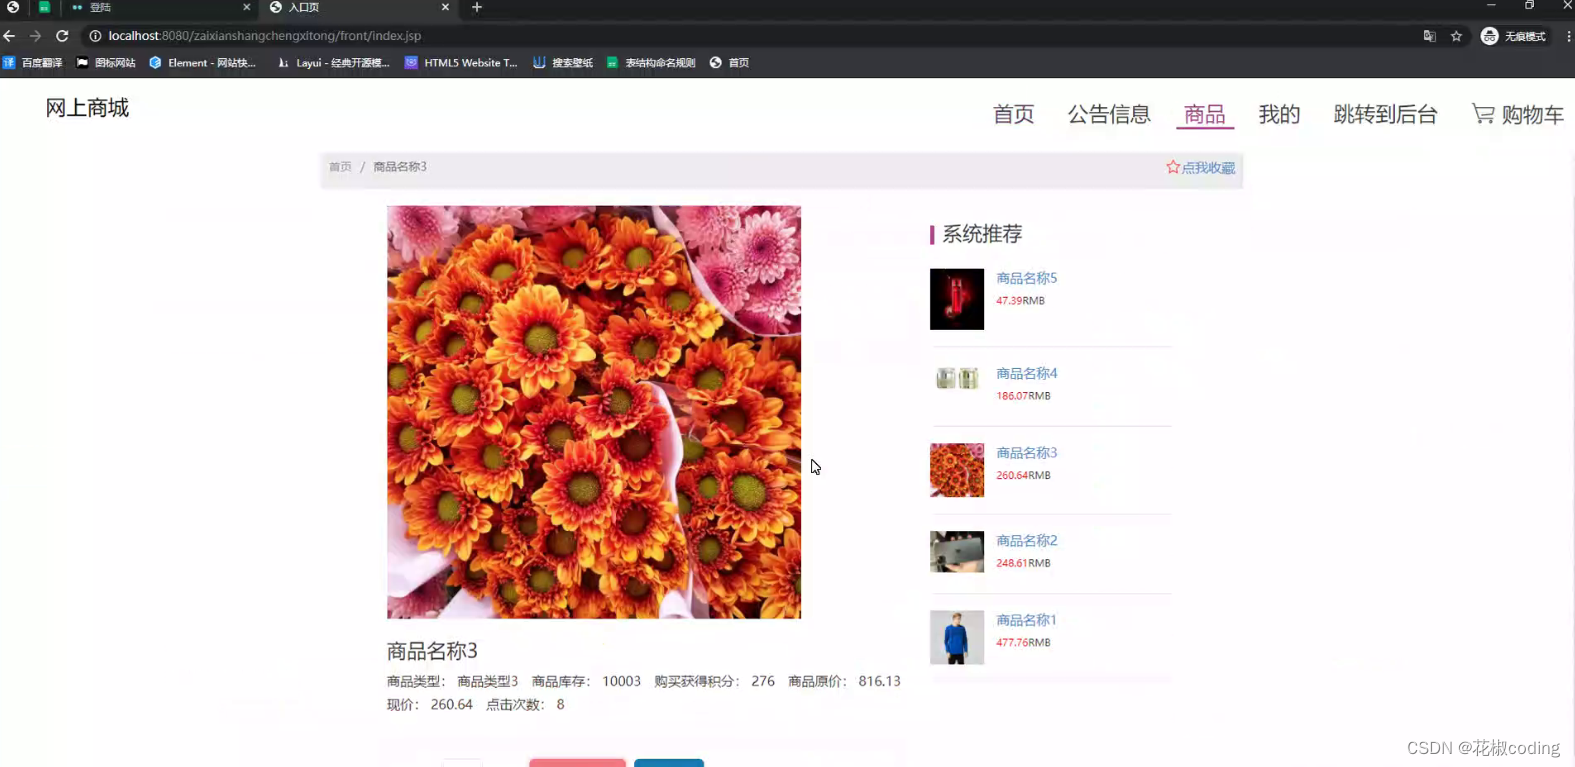The width and height of the screenshot is (1575, 767).
Task: Click the perfume bottles thumbnail of 商品名称4
Action: coord(957,378)
